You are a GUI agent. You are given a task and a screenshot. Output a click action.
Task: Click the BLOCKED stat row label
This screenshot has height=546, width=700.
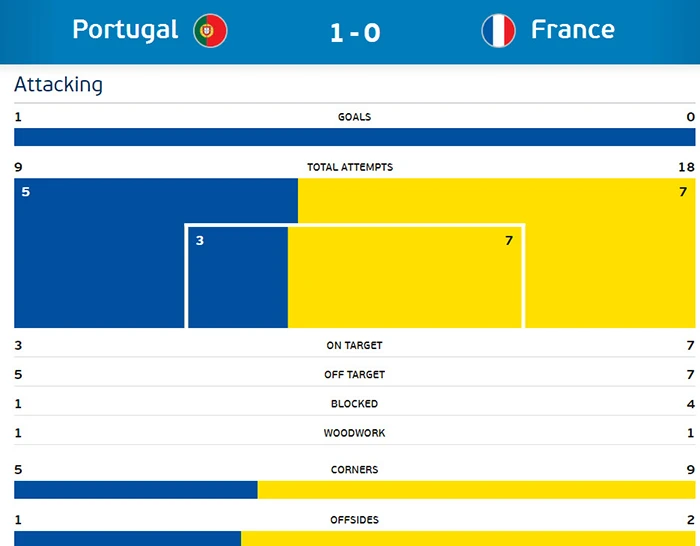354,404
